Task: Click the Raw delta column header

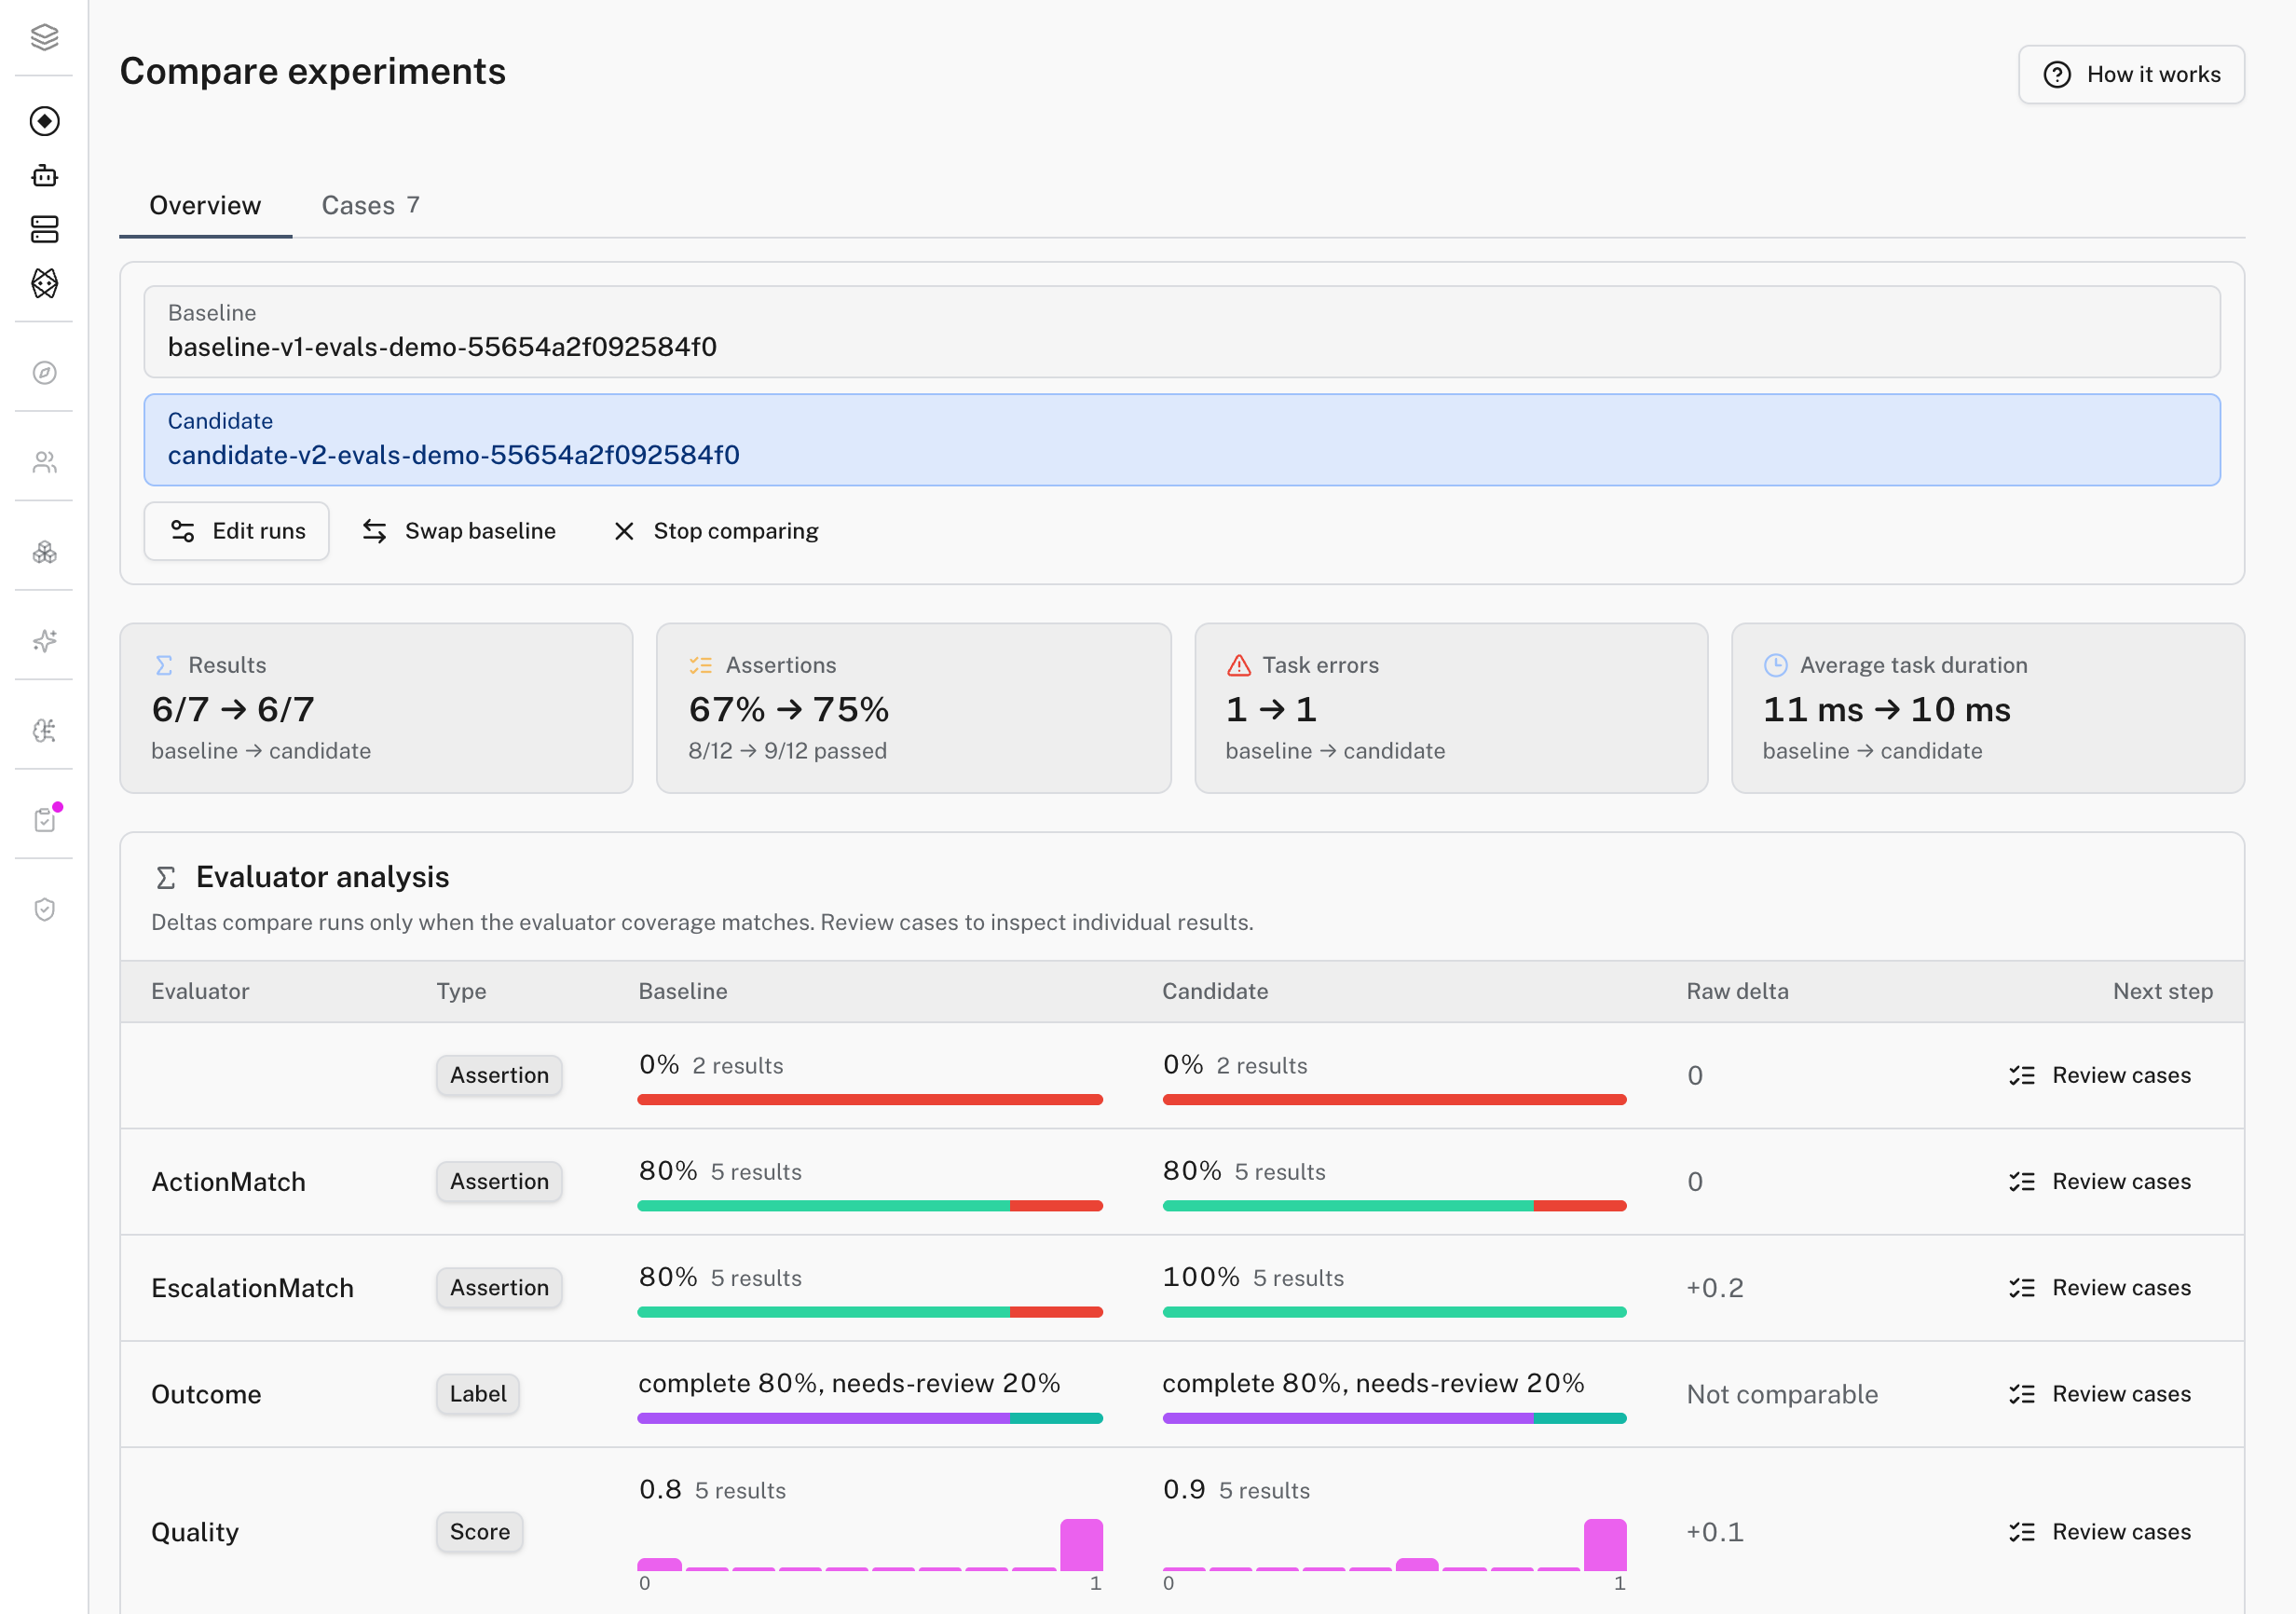Action: pyautogui.click(x=1737, y=991)
